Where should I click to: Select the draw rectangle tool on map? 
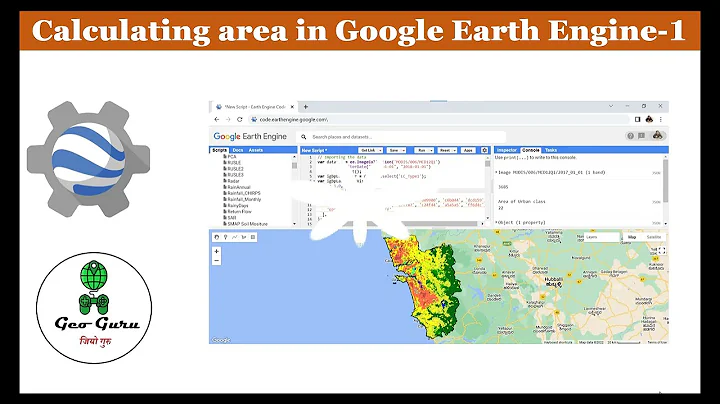[x=253, y=237]
